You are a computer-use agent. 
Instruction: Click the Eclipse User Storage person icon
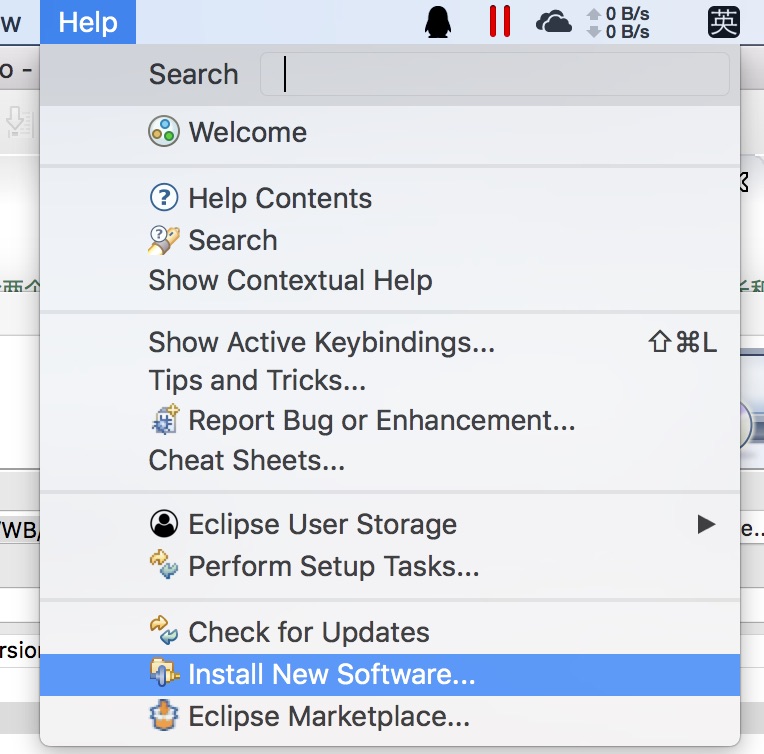164,524
